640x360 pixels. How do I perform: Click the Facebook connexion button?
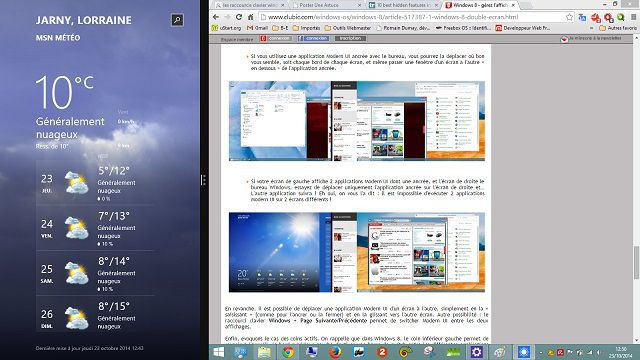click(313, 38)
